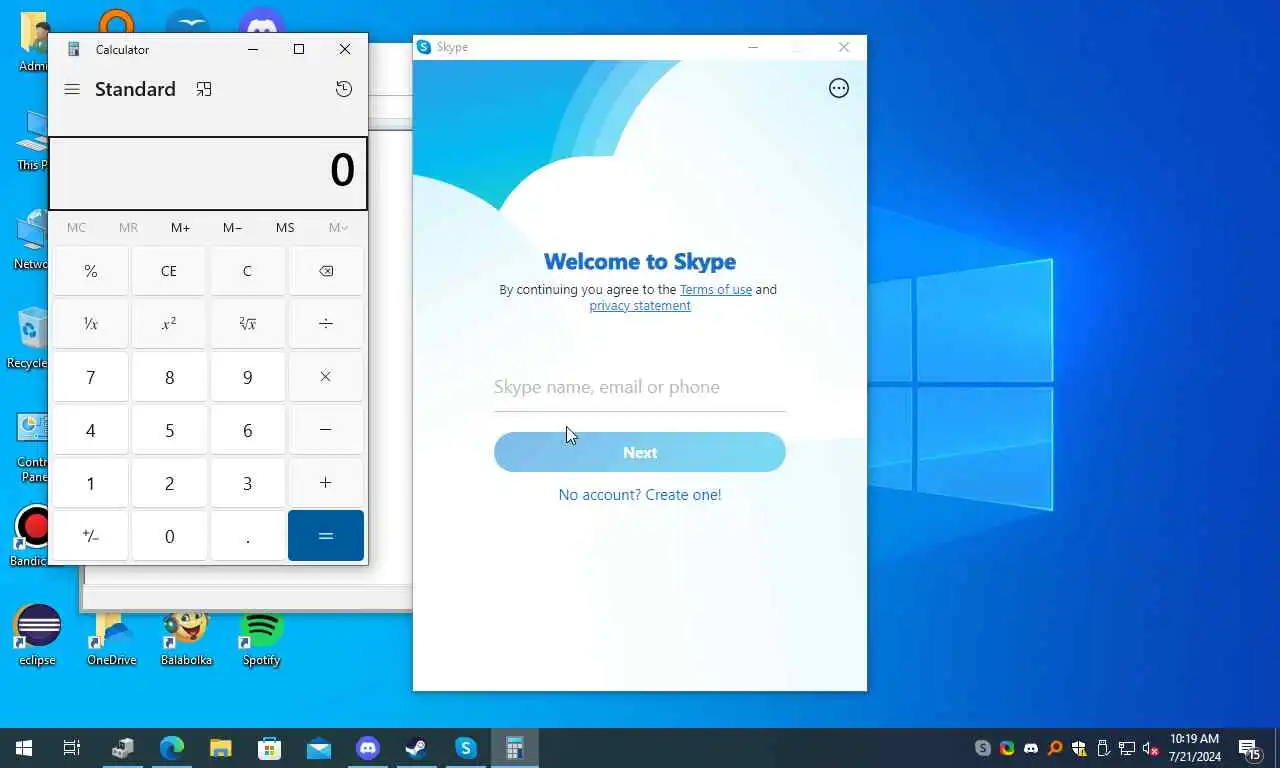This screenshot has height=768, width=1280.
Task: Open the Calculator navigation hamburger menu
Action: 72,89
